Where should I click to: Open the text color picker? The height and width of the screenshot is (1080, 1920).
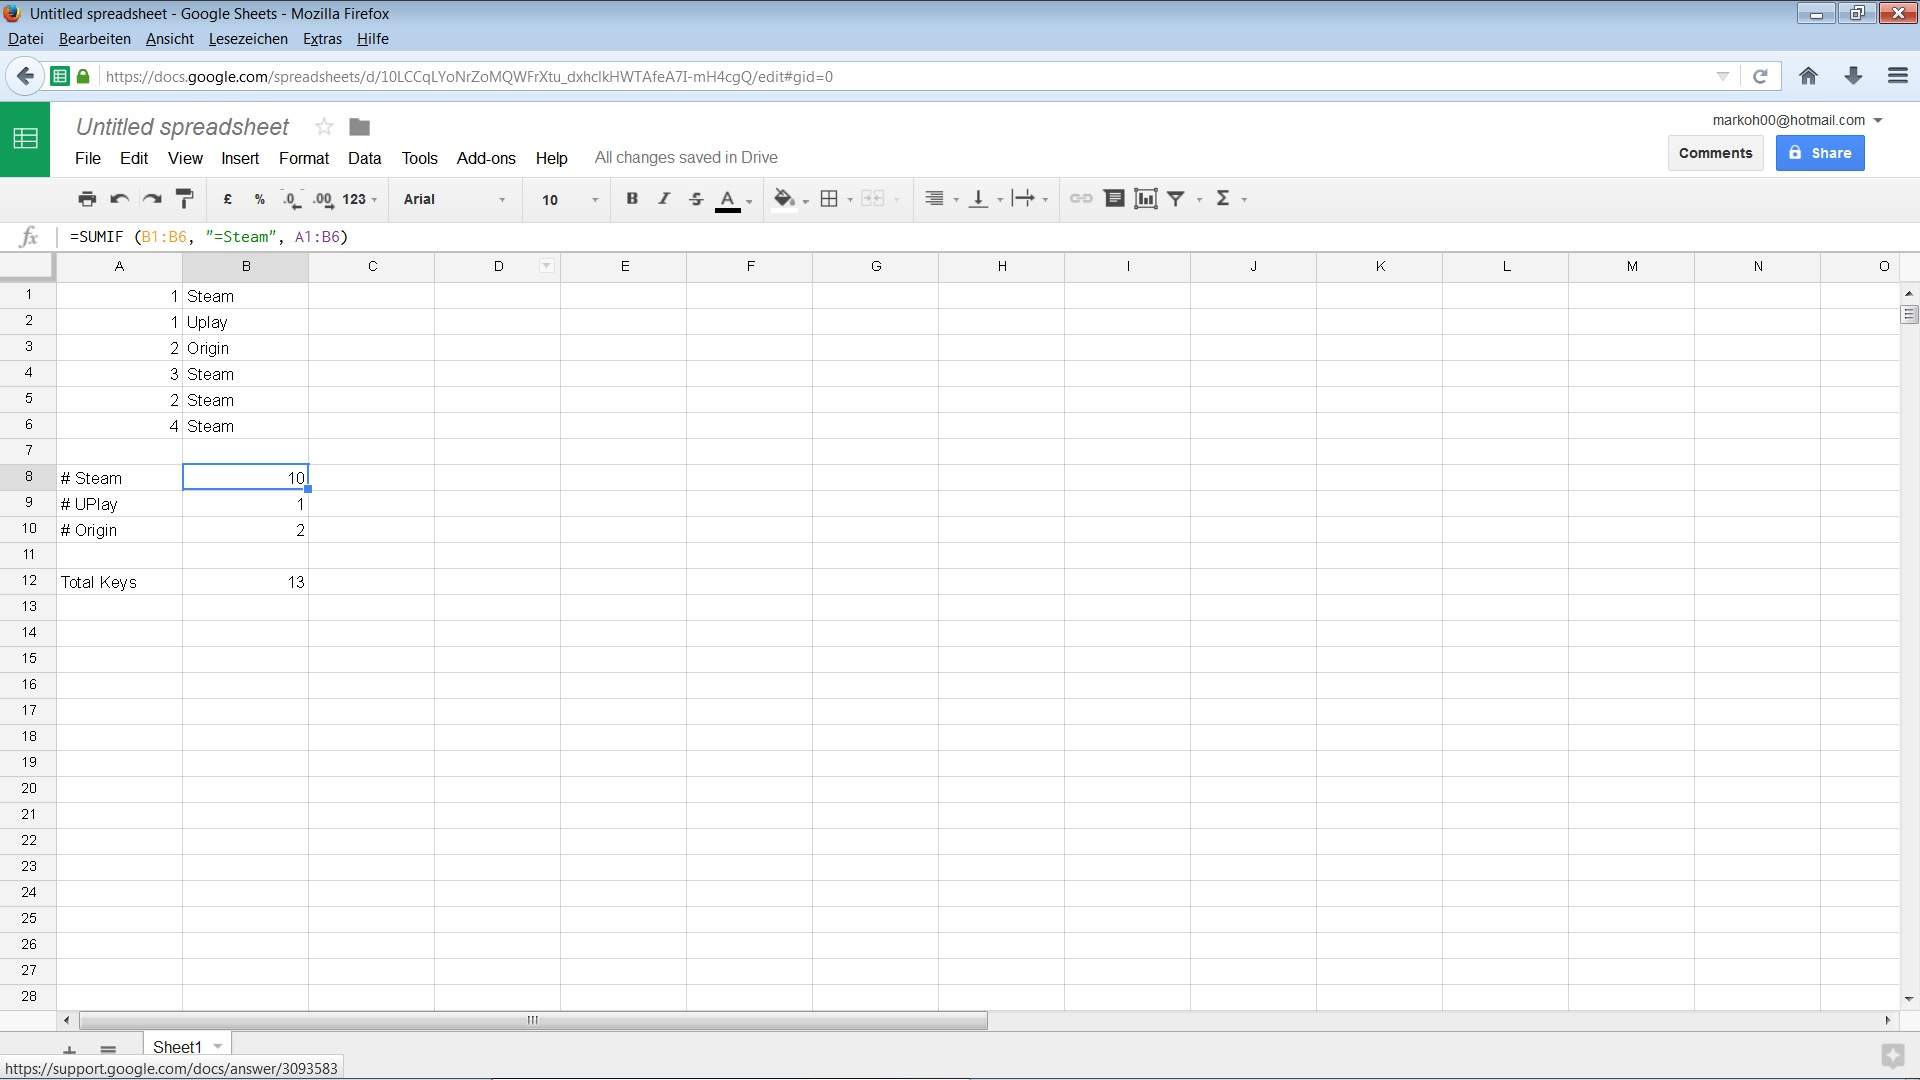click(729, 199)
